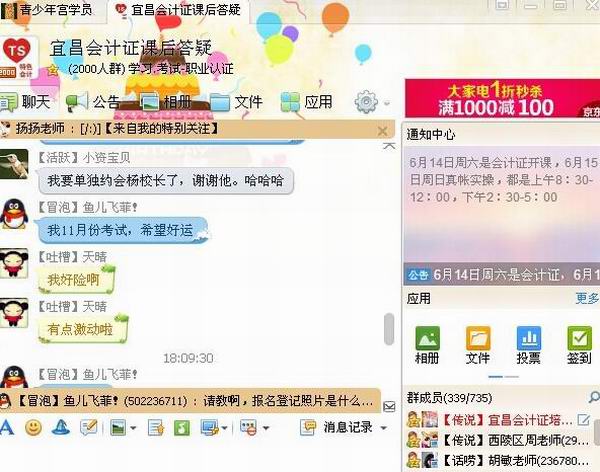The height and width of the screenshot is (472, 600).
Task: Click the 签到 check-in app icon
Action: 579,345
